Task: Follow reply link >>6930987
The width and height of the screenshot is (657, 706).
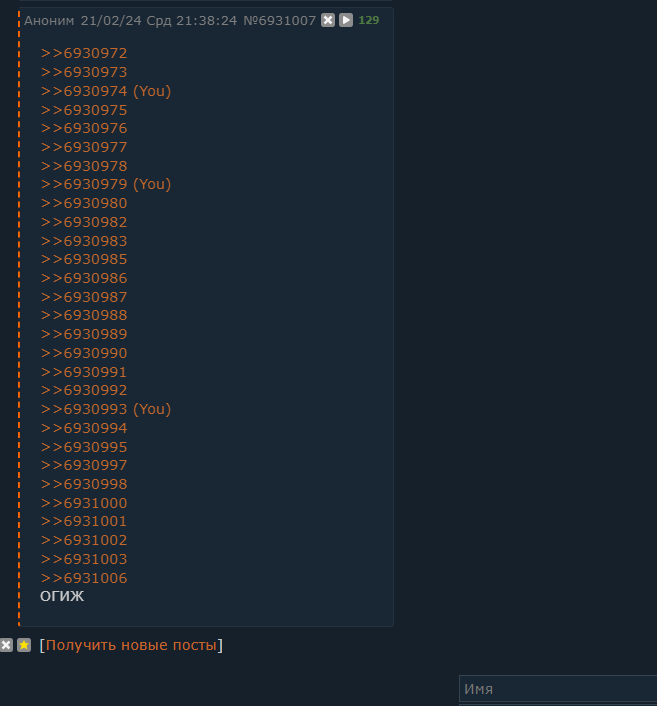Action: tap(84, 297)
